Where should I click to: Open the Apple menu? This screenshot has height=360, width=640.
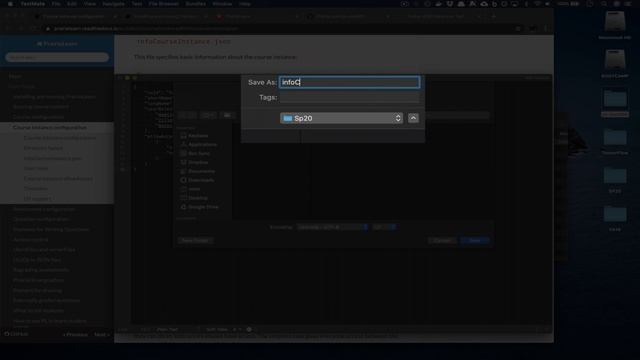10,4
